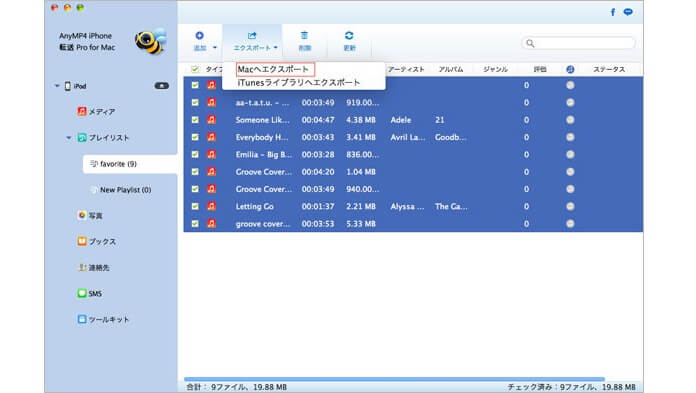Select the Avril La... artist cell

408,137
